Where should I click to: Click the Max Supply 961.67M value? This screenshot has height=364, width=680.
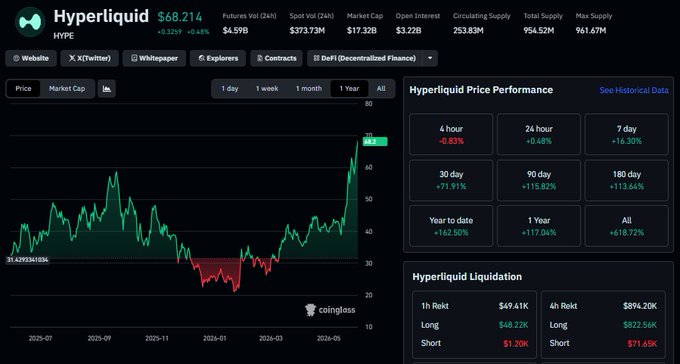(x=591, y=30)
